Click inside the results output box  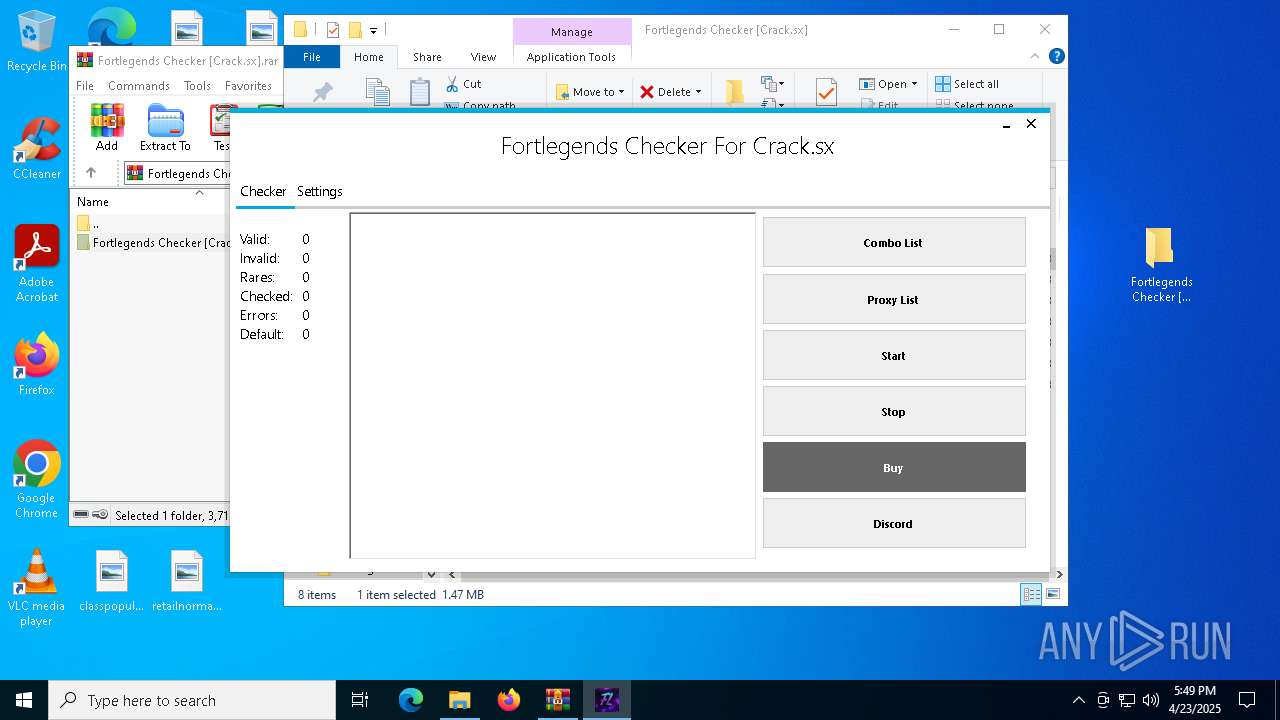click(x=552, y=385)
